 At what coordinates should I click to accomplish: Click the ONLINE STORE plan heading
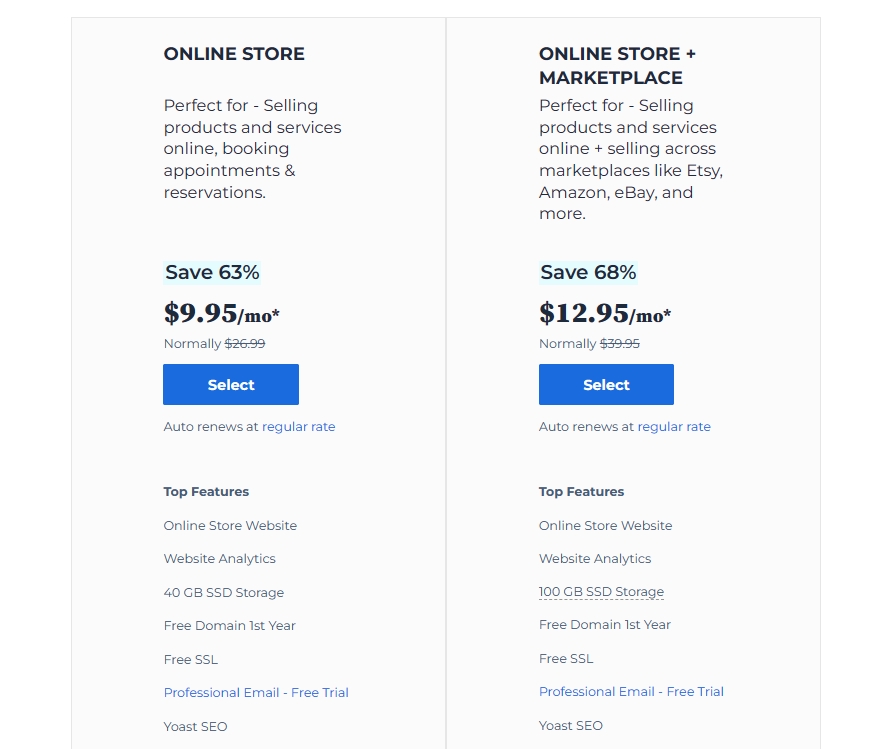click(x=234, y=54)
